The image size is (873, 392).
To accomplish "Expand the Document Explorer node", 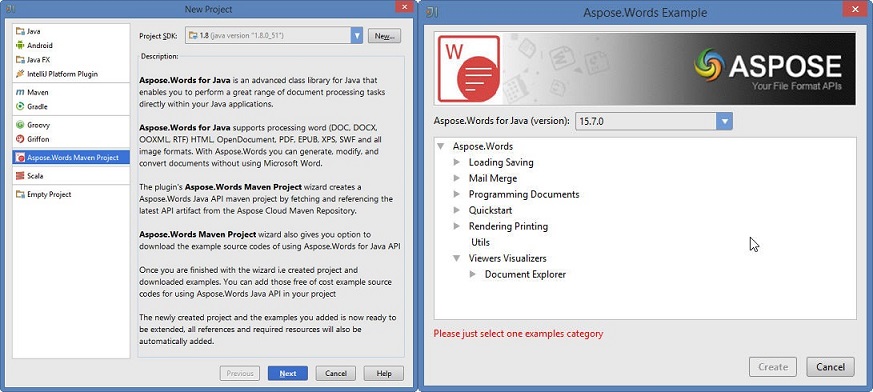I will [473, 275].
